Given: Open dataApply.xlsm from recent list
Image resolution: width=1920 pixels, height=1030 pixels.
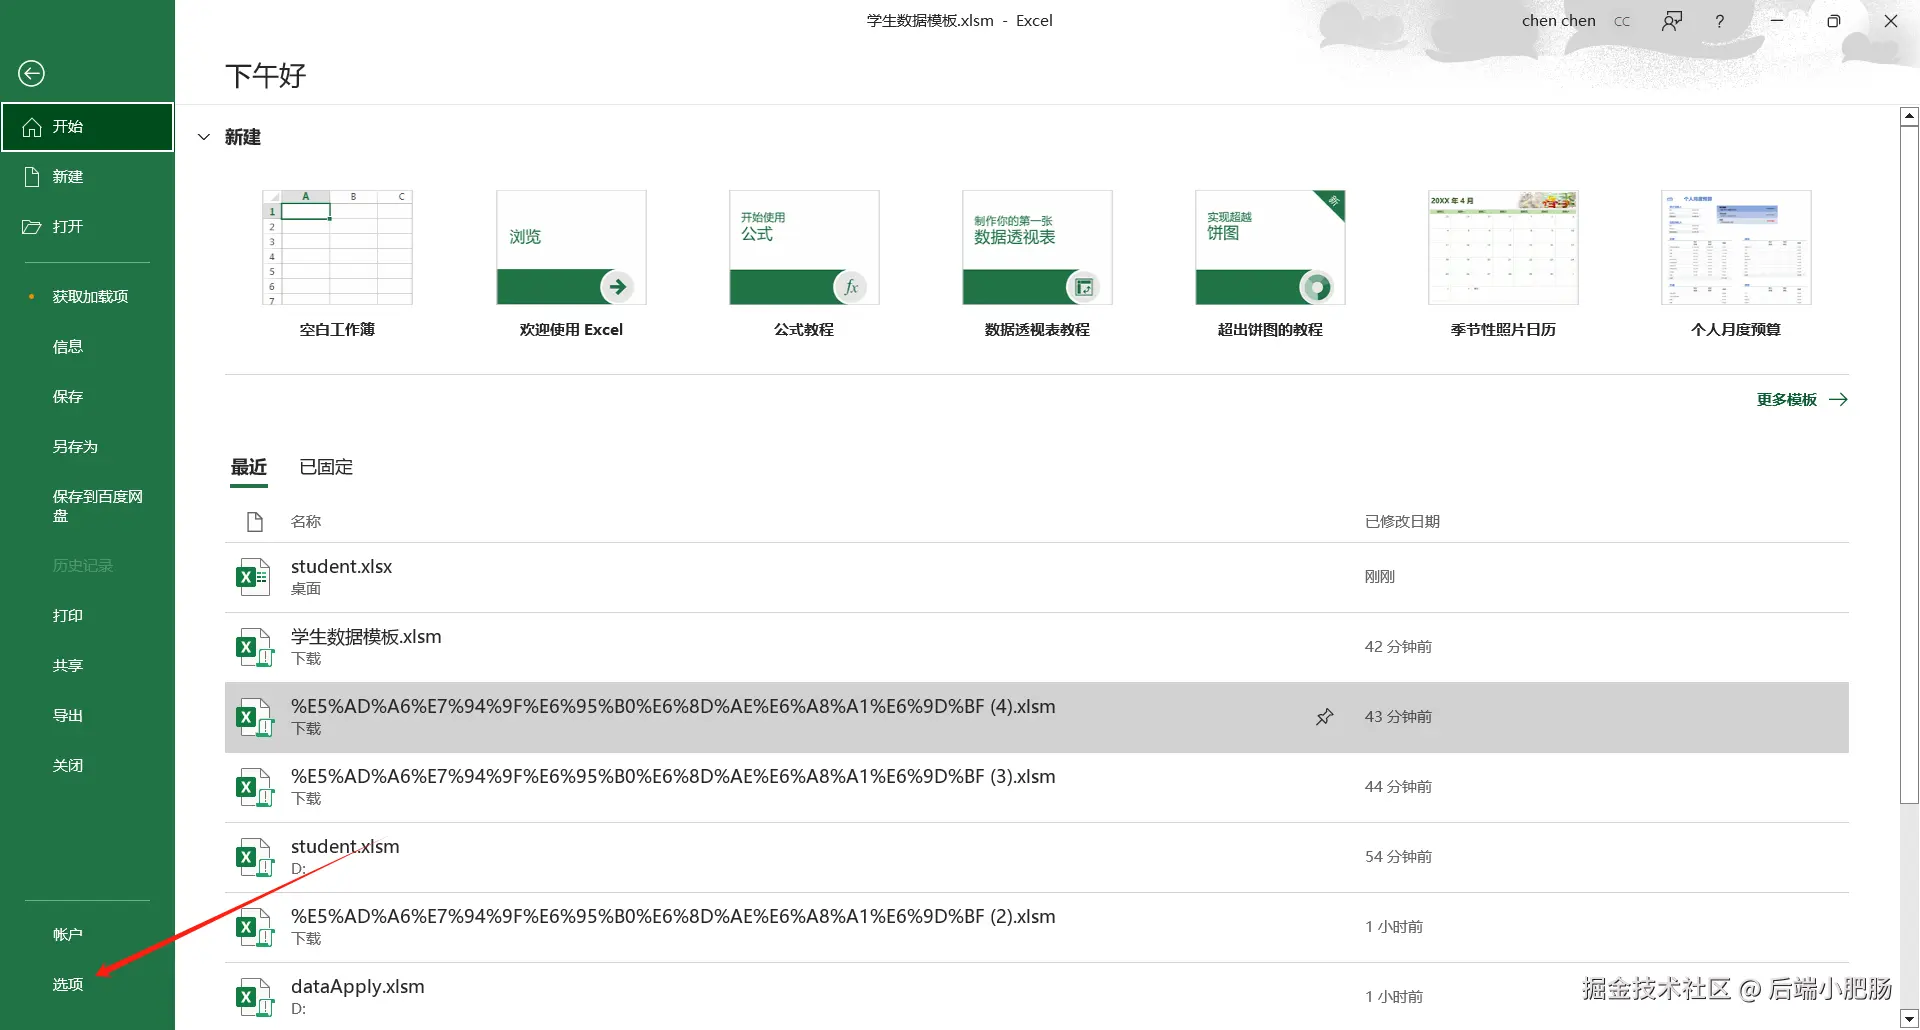Looking at the screenshot, I should tap(1037, 996).
